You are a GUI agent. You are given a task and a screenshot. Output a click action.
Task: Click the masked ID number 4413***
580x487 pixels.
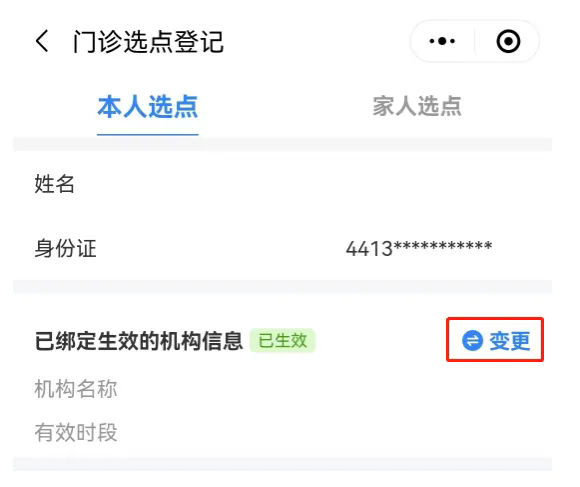click(x=419, y=248)
